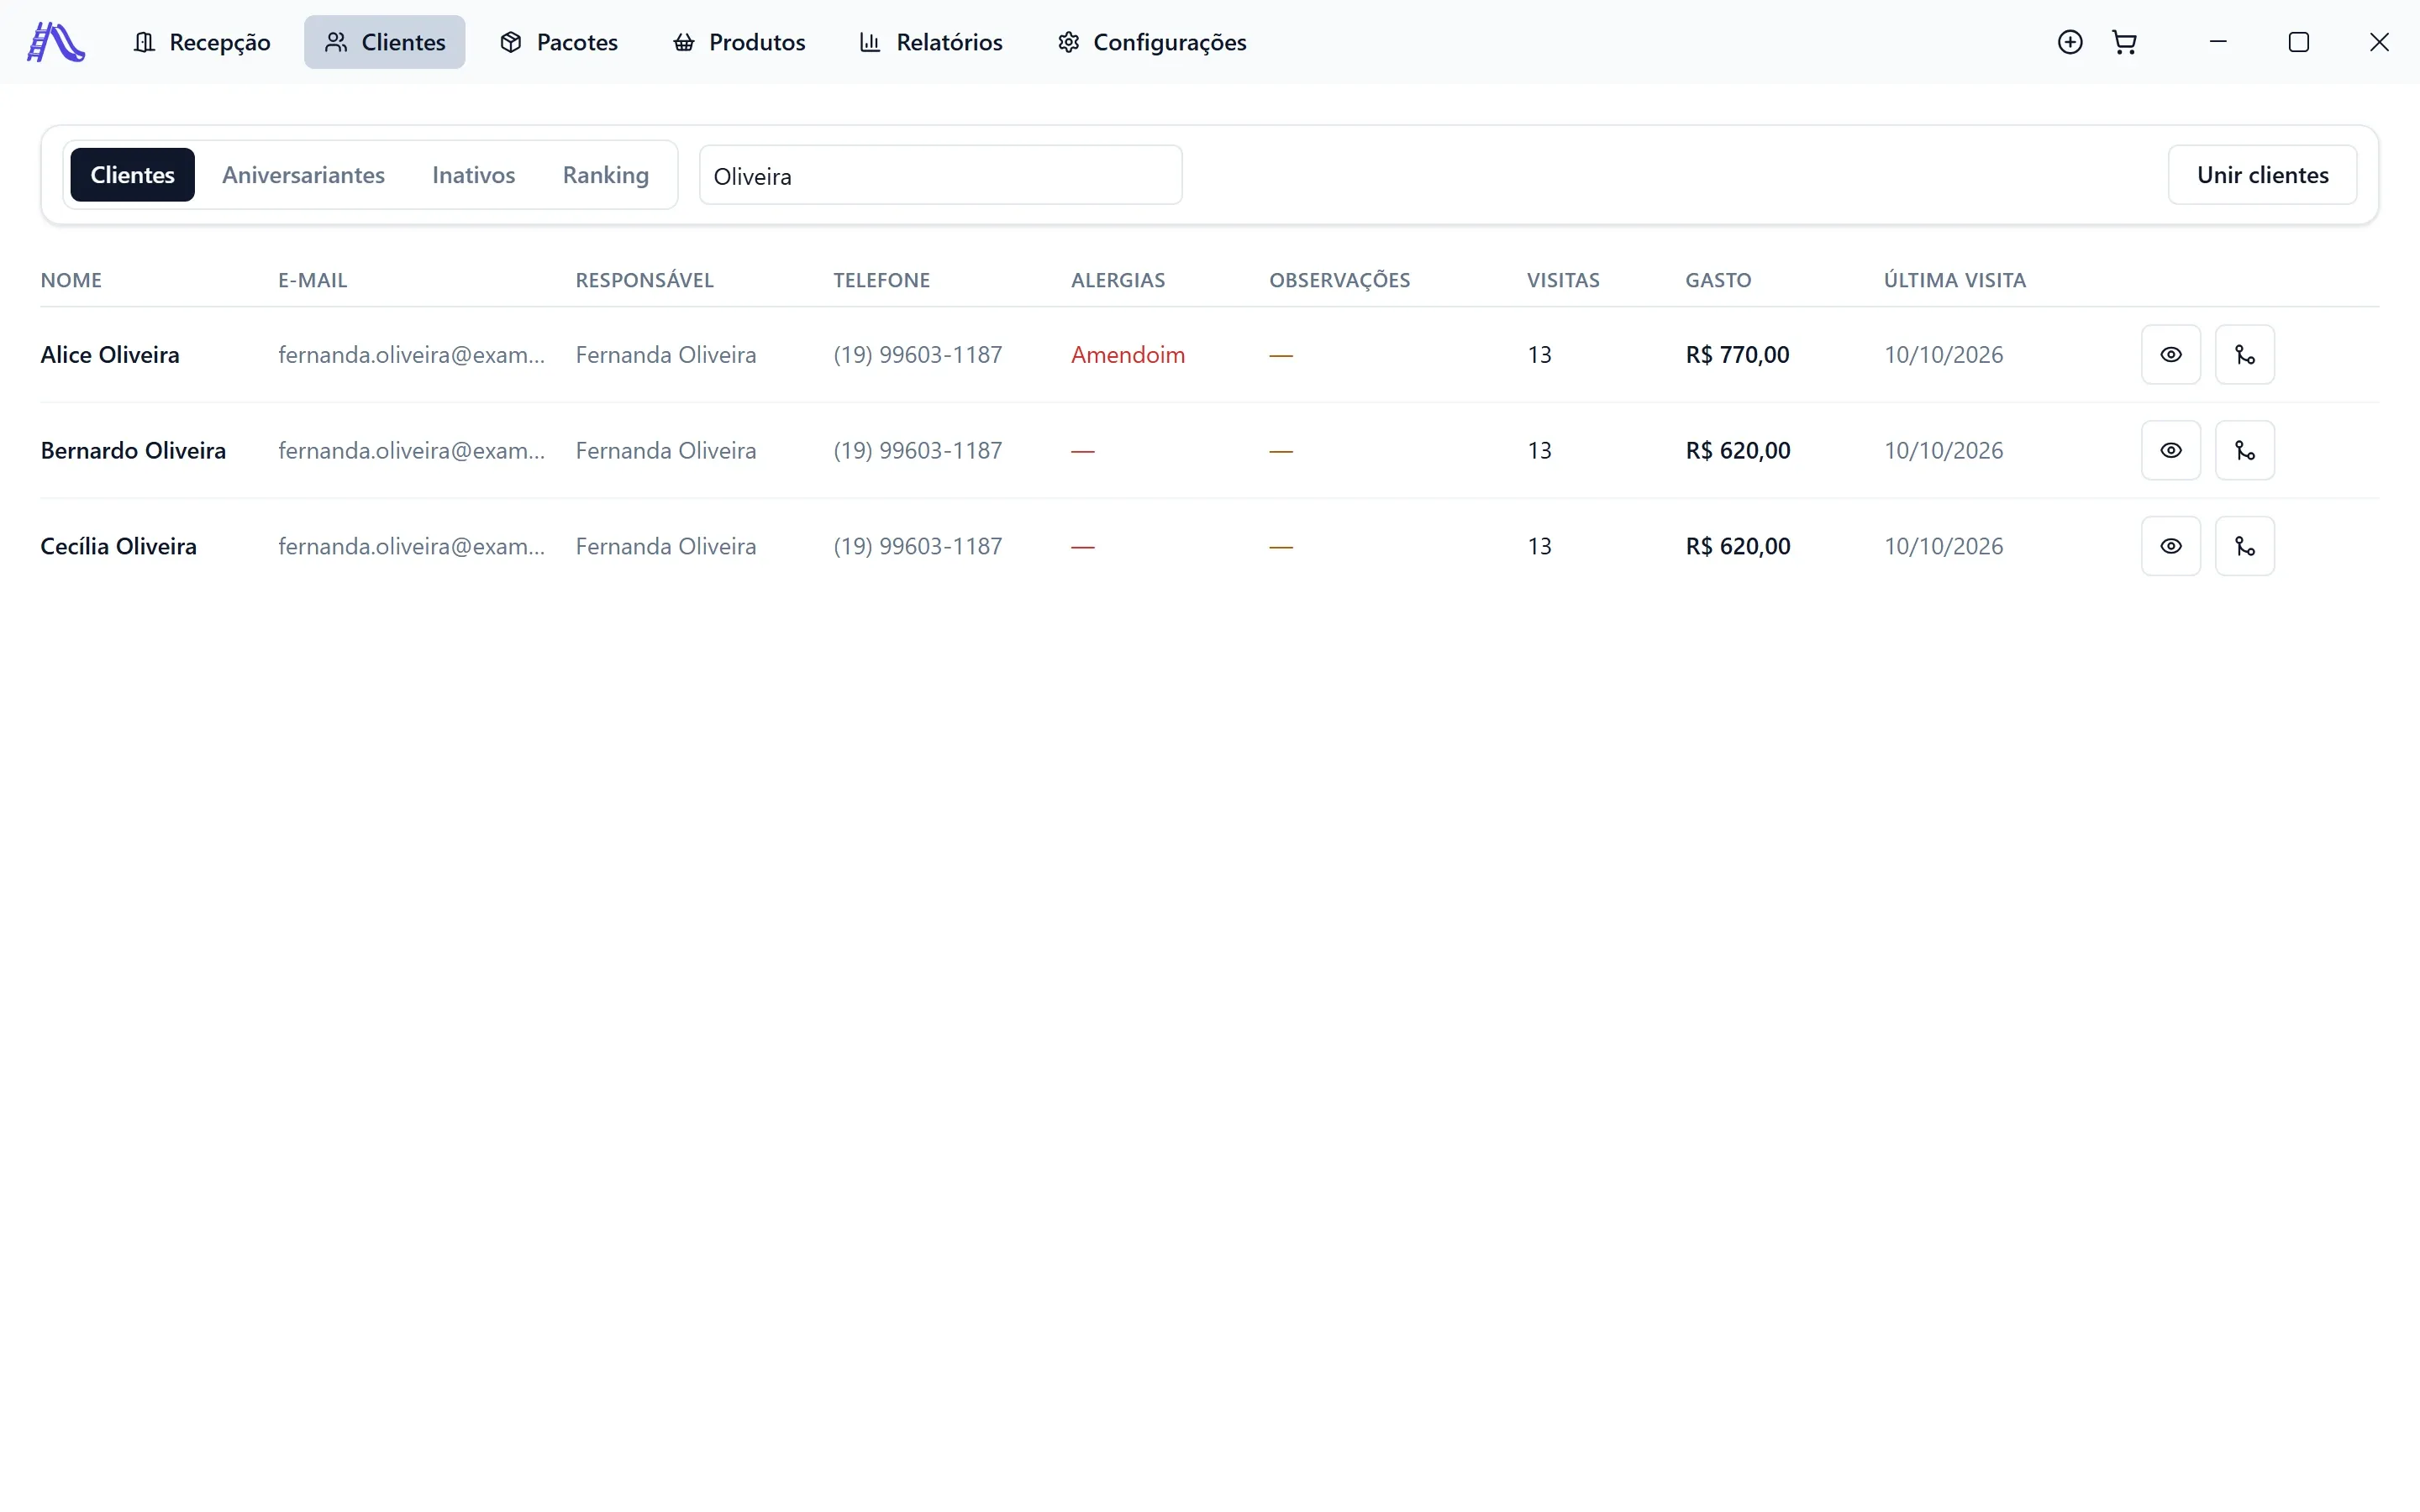View Bernardo Oliveira details with eye icon
2420x1512 pixels.
[2171, 450]
